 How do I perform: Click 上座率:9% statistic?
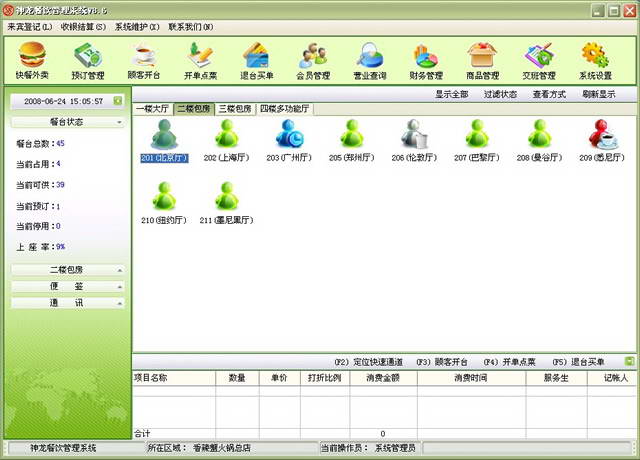coord(40,247)
